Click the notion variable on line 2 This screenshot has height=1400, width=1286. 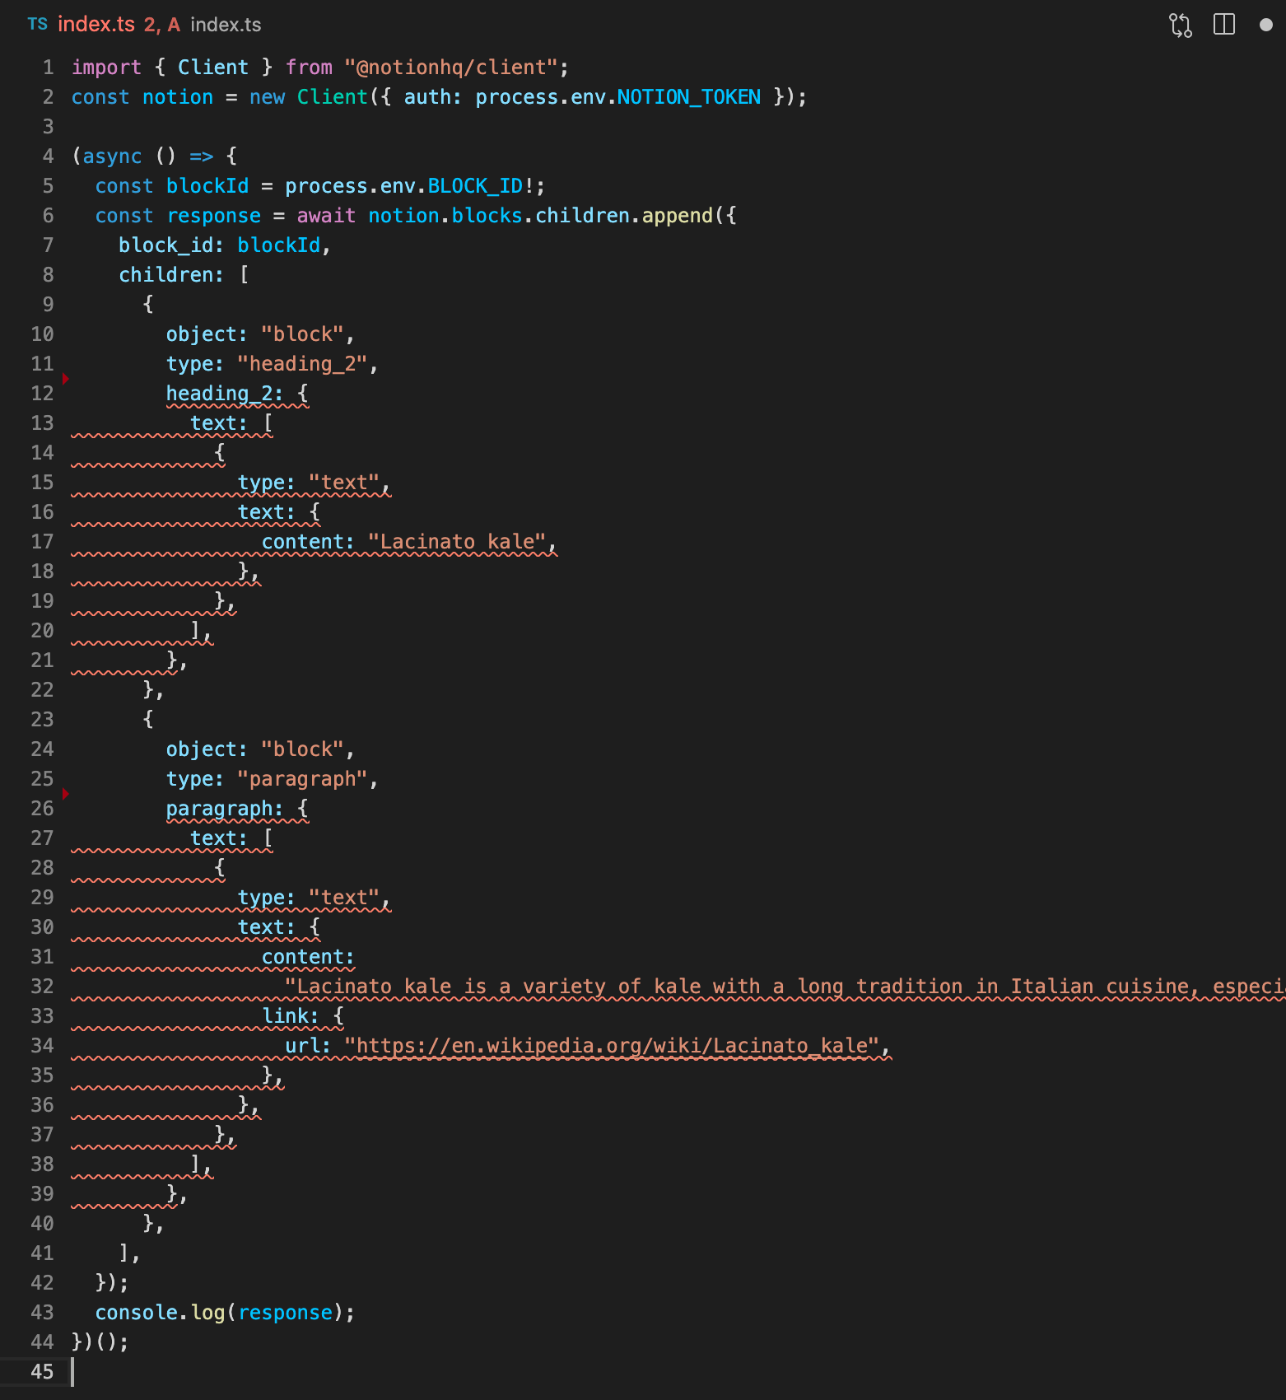(178, 97)
